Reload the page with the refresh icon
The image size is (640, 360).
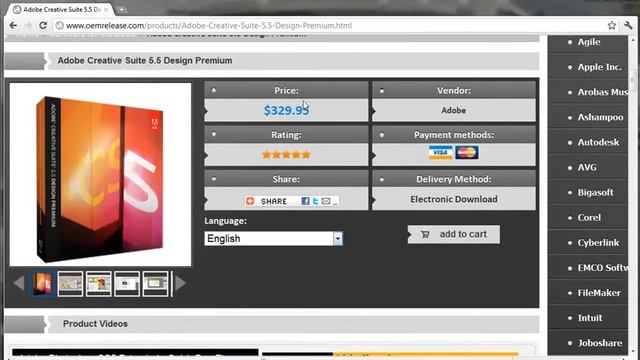(43, 25)
